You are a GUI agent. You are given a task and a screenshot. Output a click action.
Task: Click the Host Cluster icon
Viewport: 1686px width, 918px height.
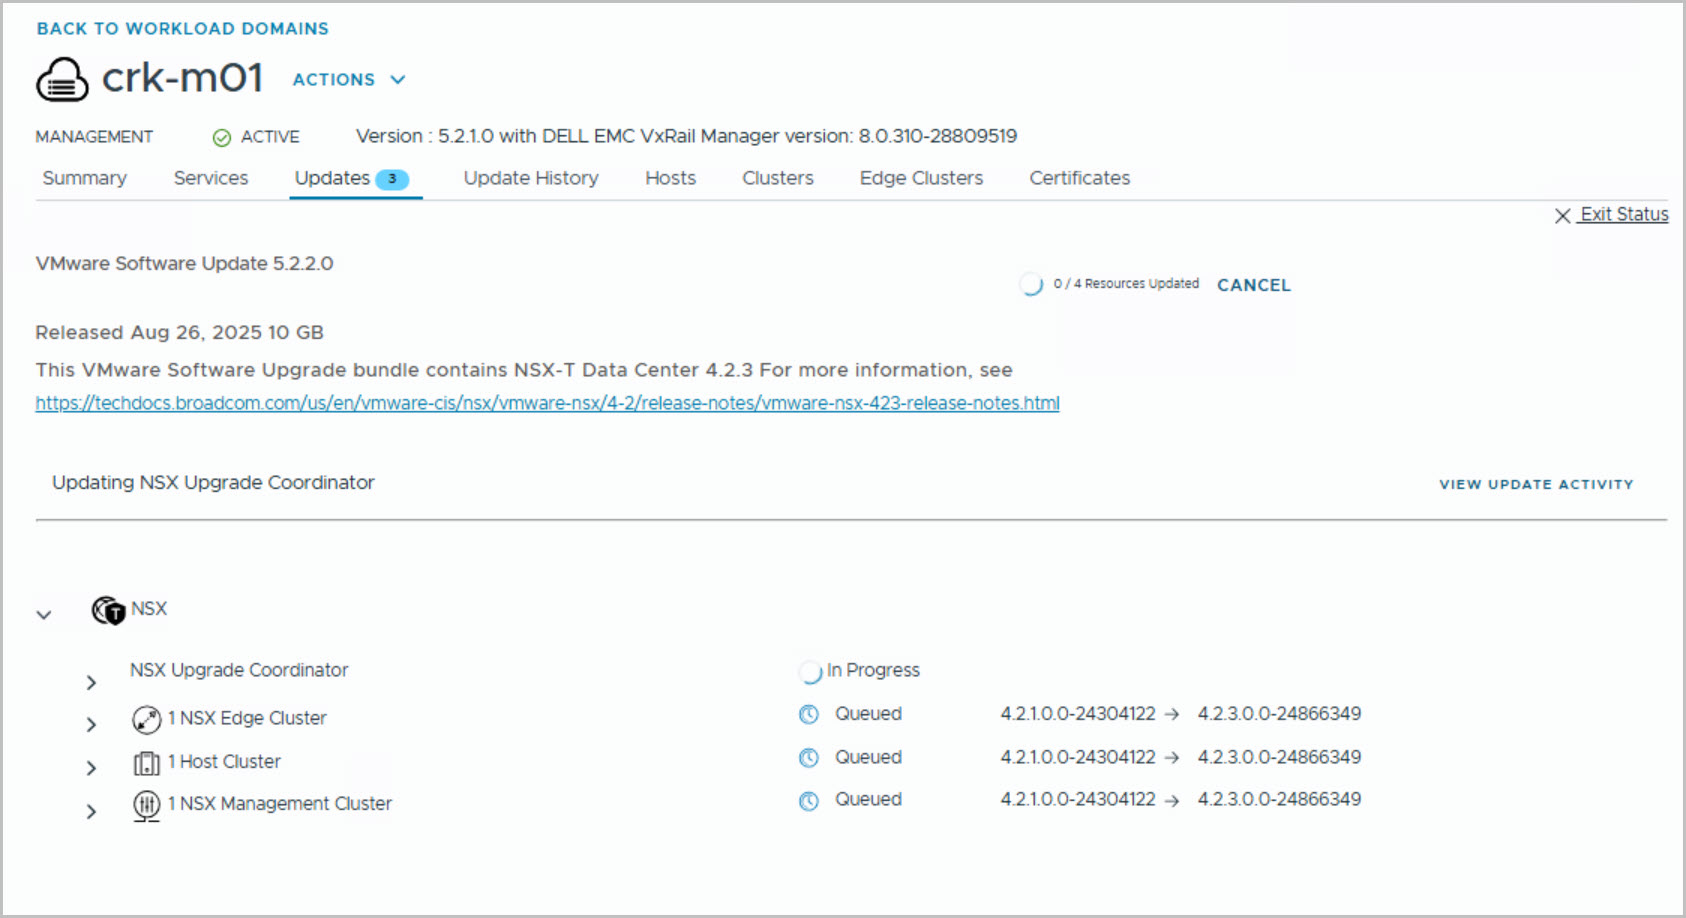pyautogui.click(x=146, y=763)
